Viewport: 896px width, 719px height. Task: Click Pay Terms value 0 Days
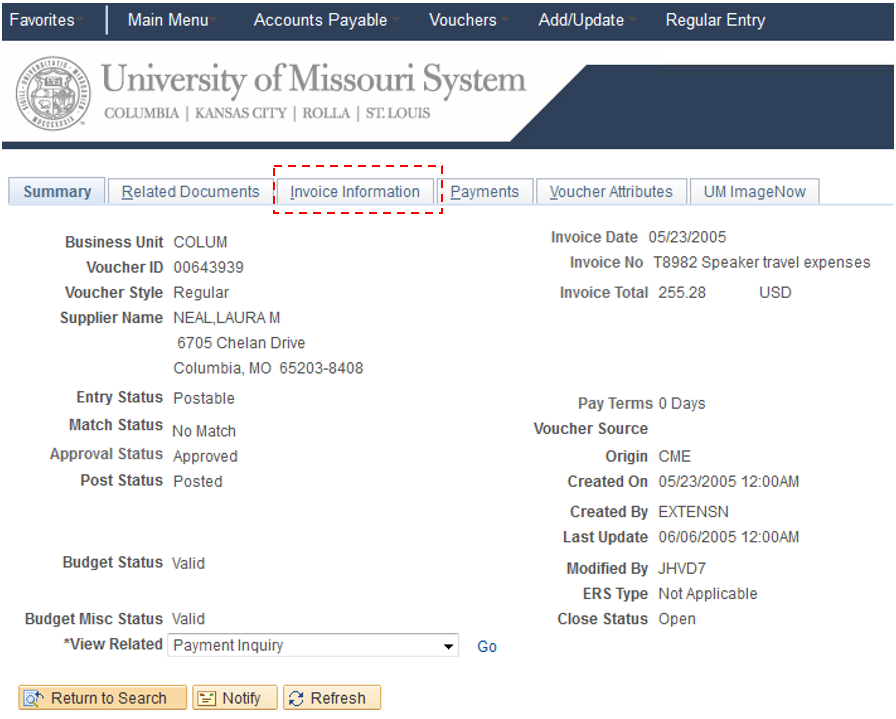(682, 404)
